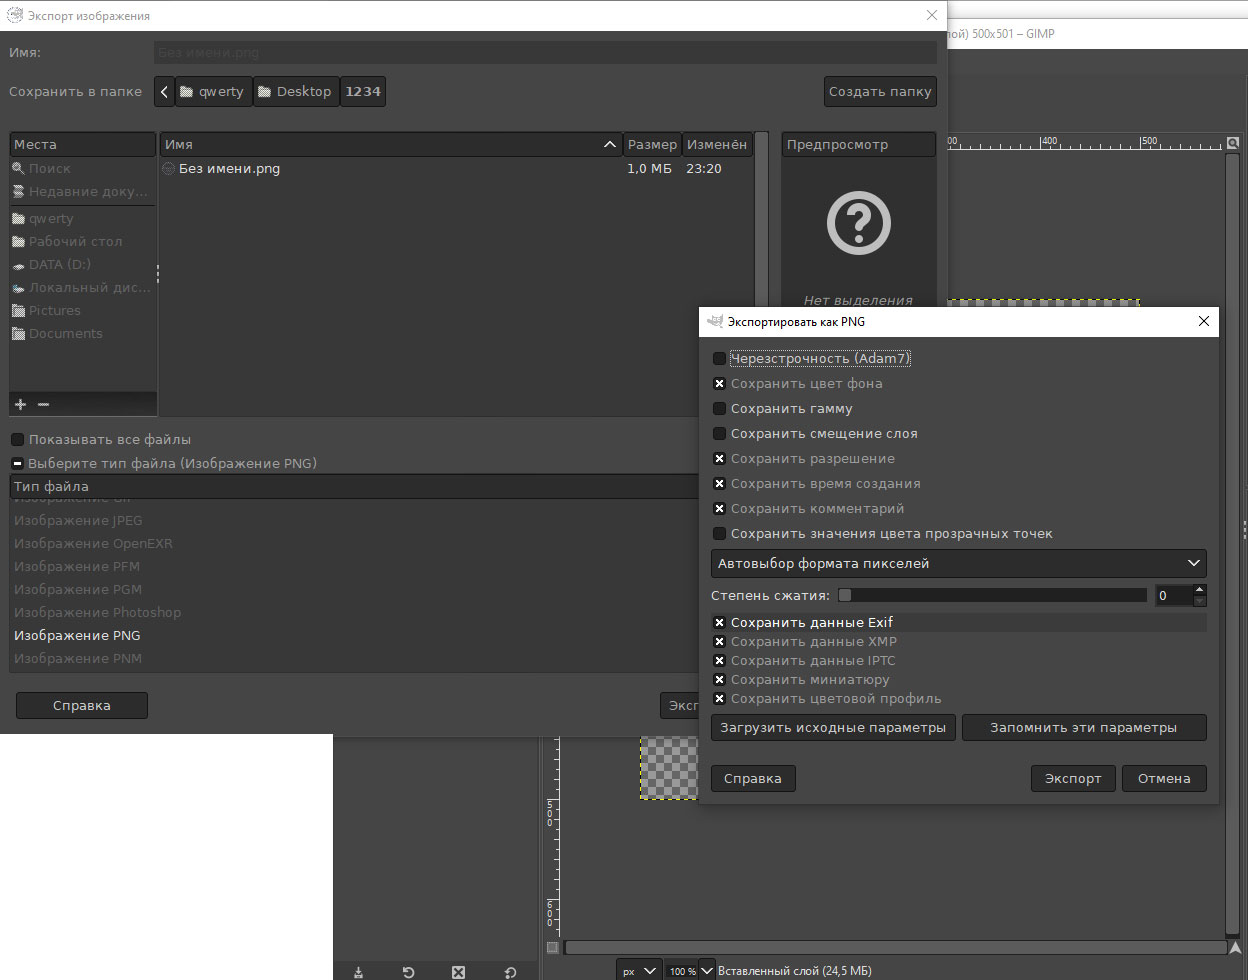The height and width of the screenshot is (980, 1248).
Task: Open the Автовыбор формата пикселей dropdown
Action: pyautogui.click(x=959, y=564)
